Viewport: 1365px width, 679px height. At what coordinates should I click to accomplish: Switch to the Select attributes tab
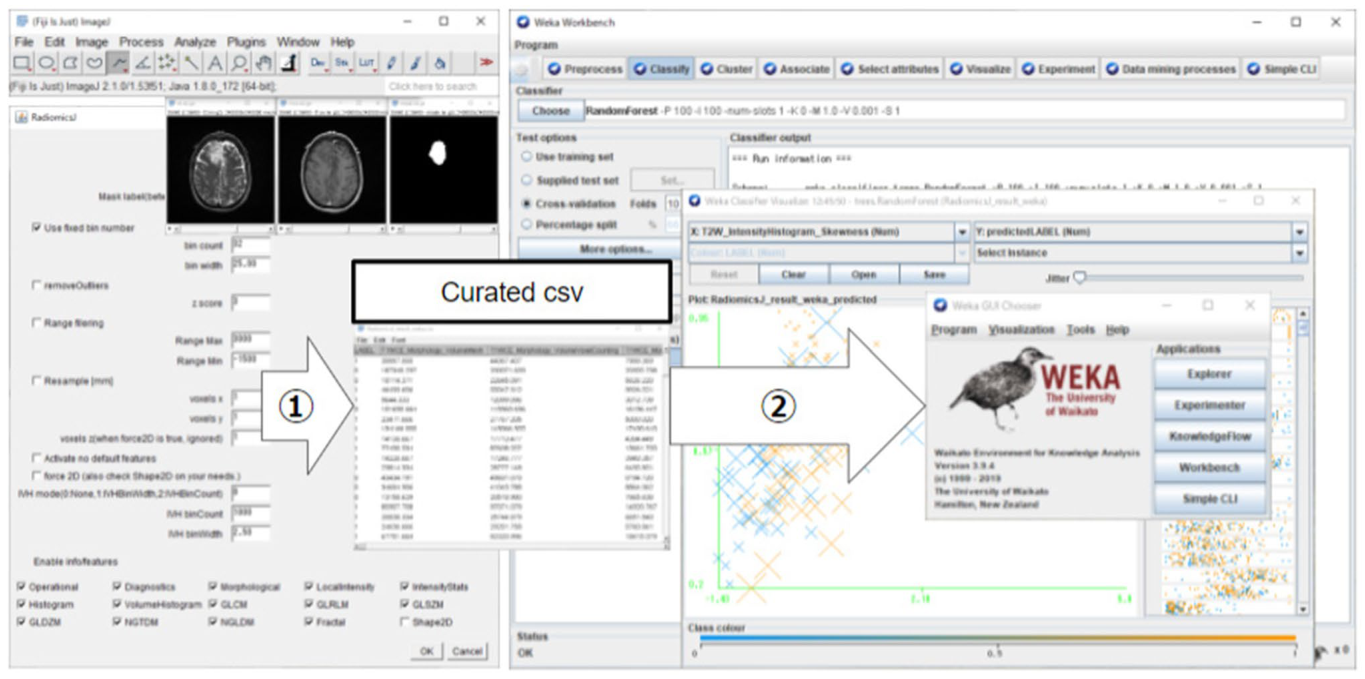891,69
